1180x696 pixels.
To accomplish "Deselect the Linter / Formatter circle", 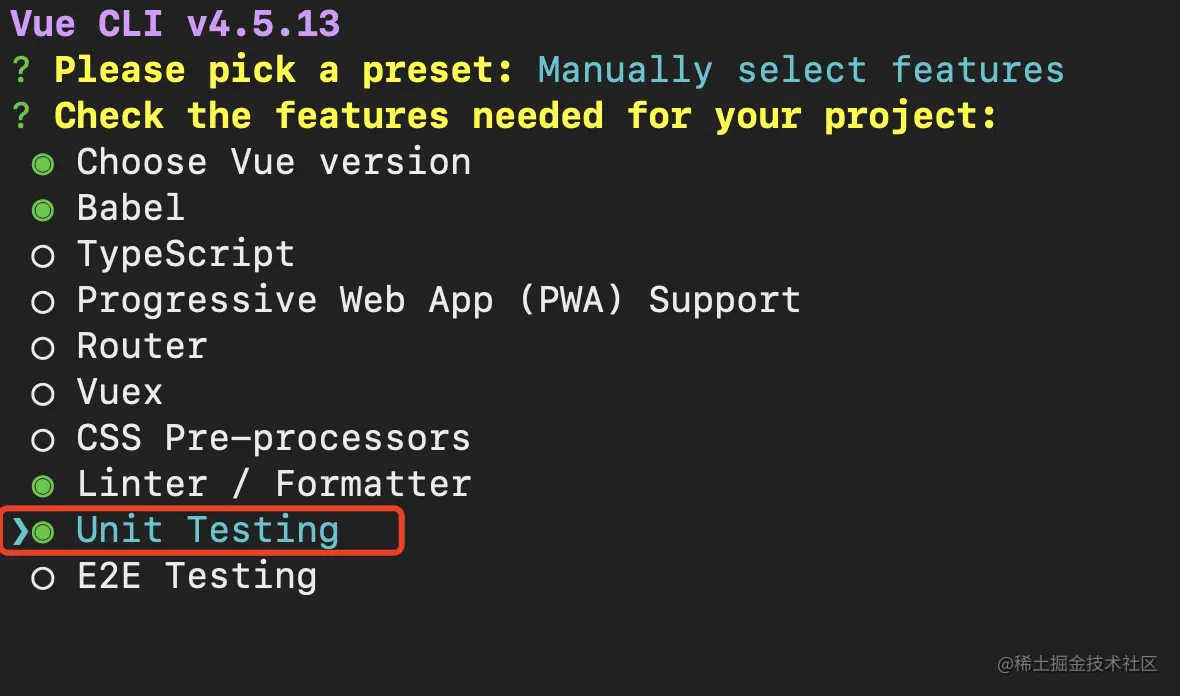I will coord(42,487).
